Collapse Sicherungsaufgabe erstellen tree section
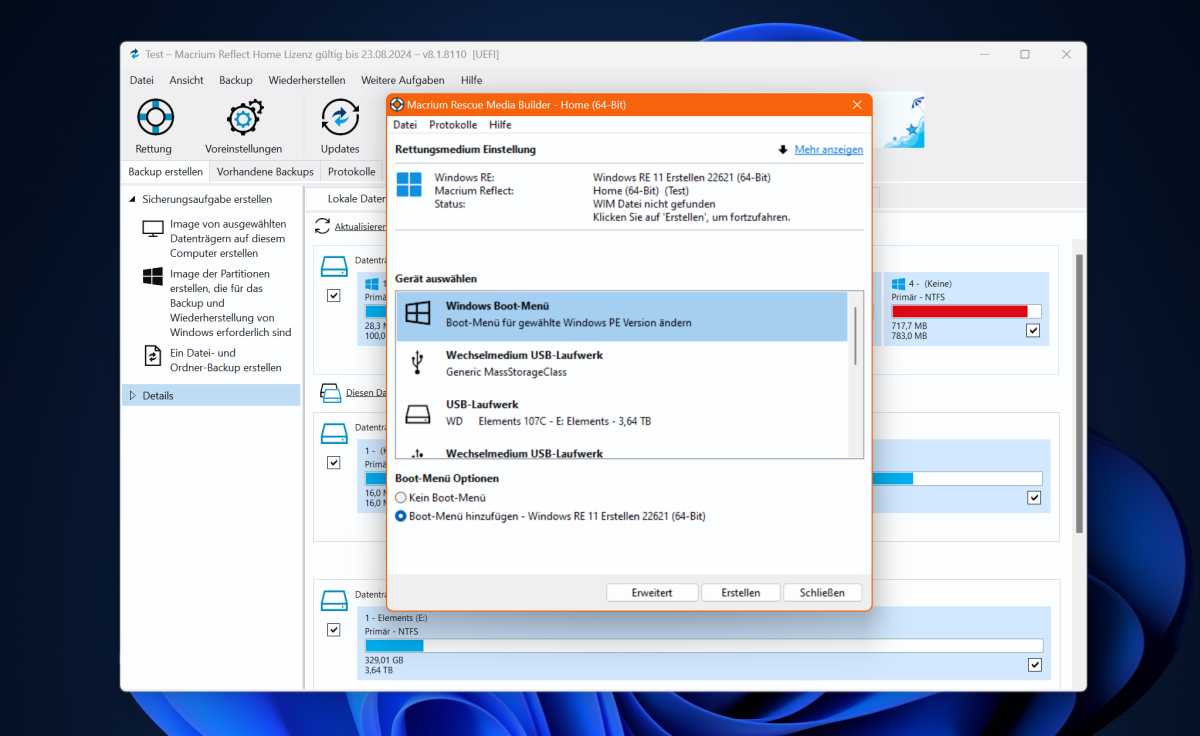 pos(133,199)
